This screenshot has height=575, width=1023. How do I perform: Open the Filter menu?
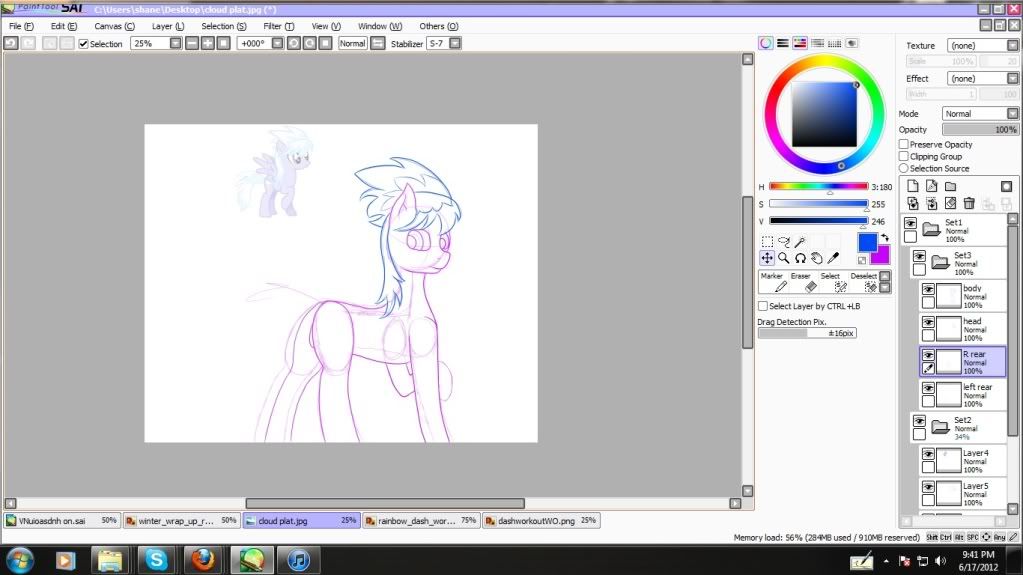[x=279, y=26]
